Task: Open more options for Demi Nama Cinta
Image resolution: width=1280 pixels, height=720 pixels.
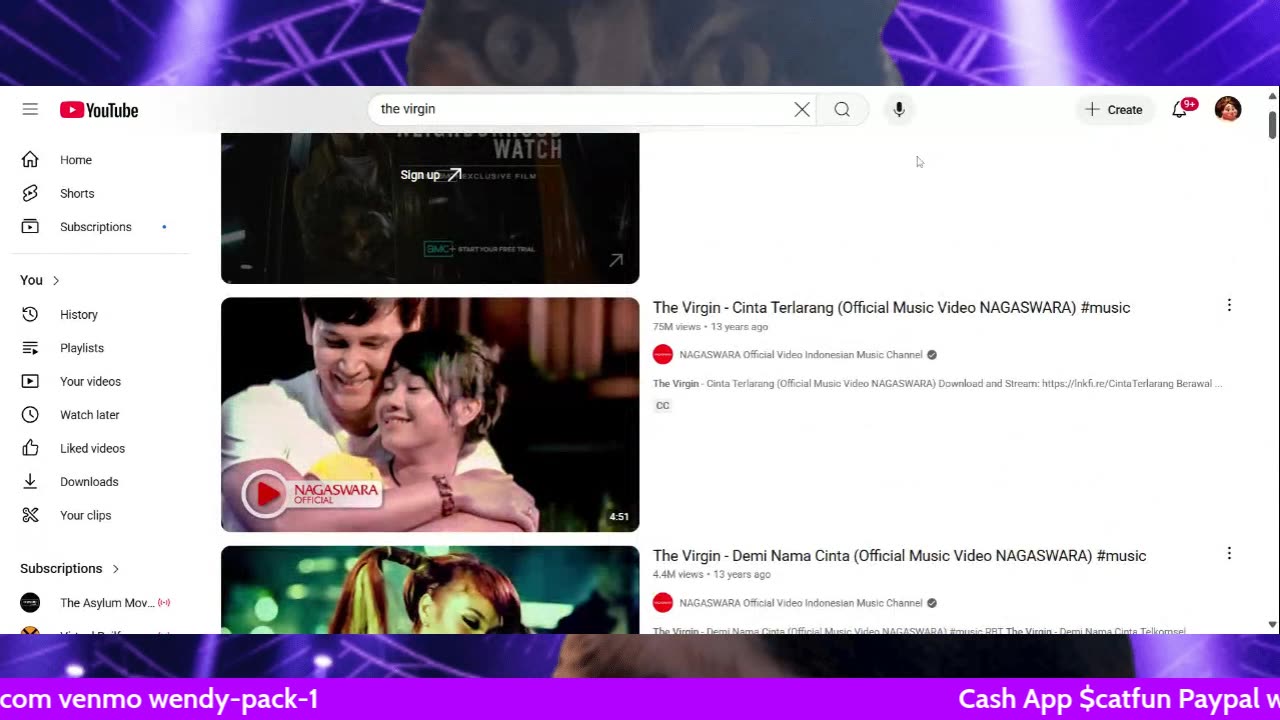Action: [x=1229, y=554]
